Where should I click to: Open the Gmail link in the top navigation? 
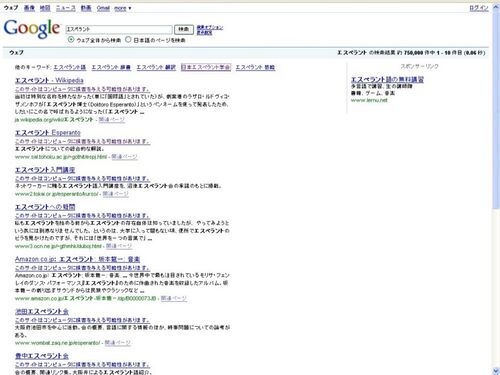(103, 8)
